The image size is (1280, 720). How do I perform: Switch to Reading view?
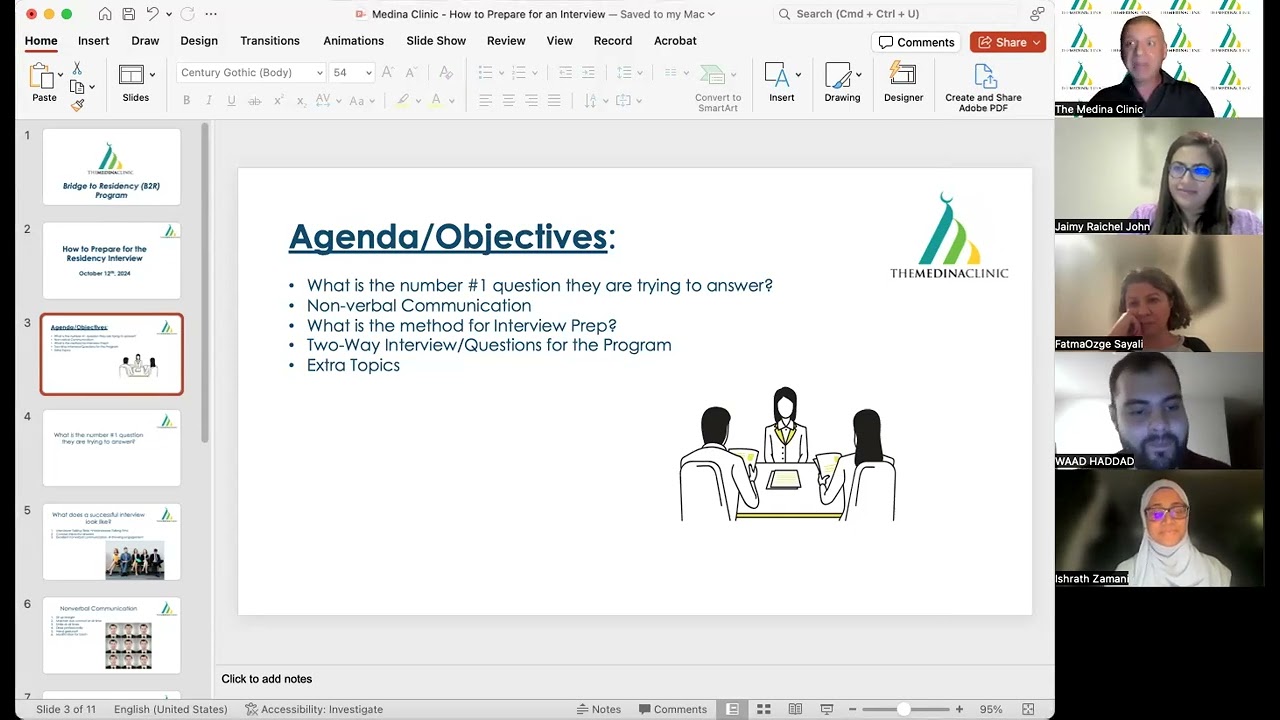(x=795, y=709)
